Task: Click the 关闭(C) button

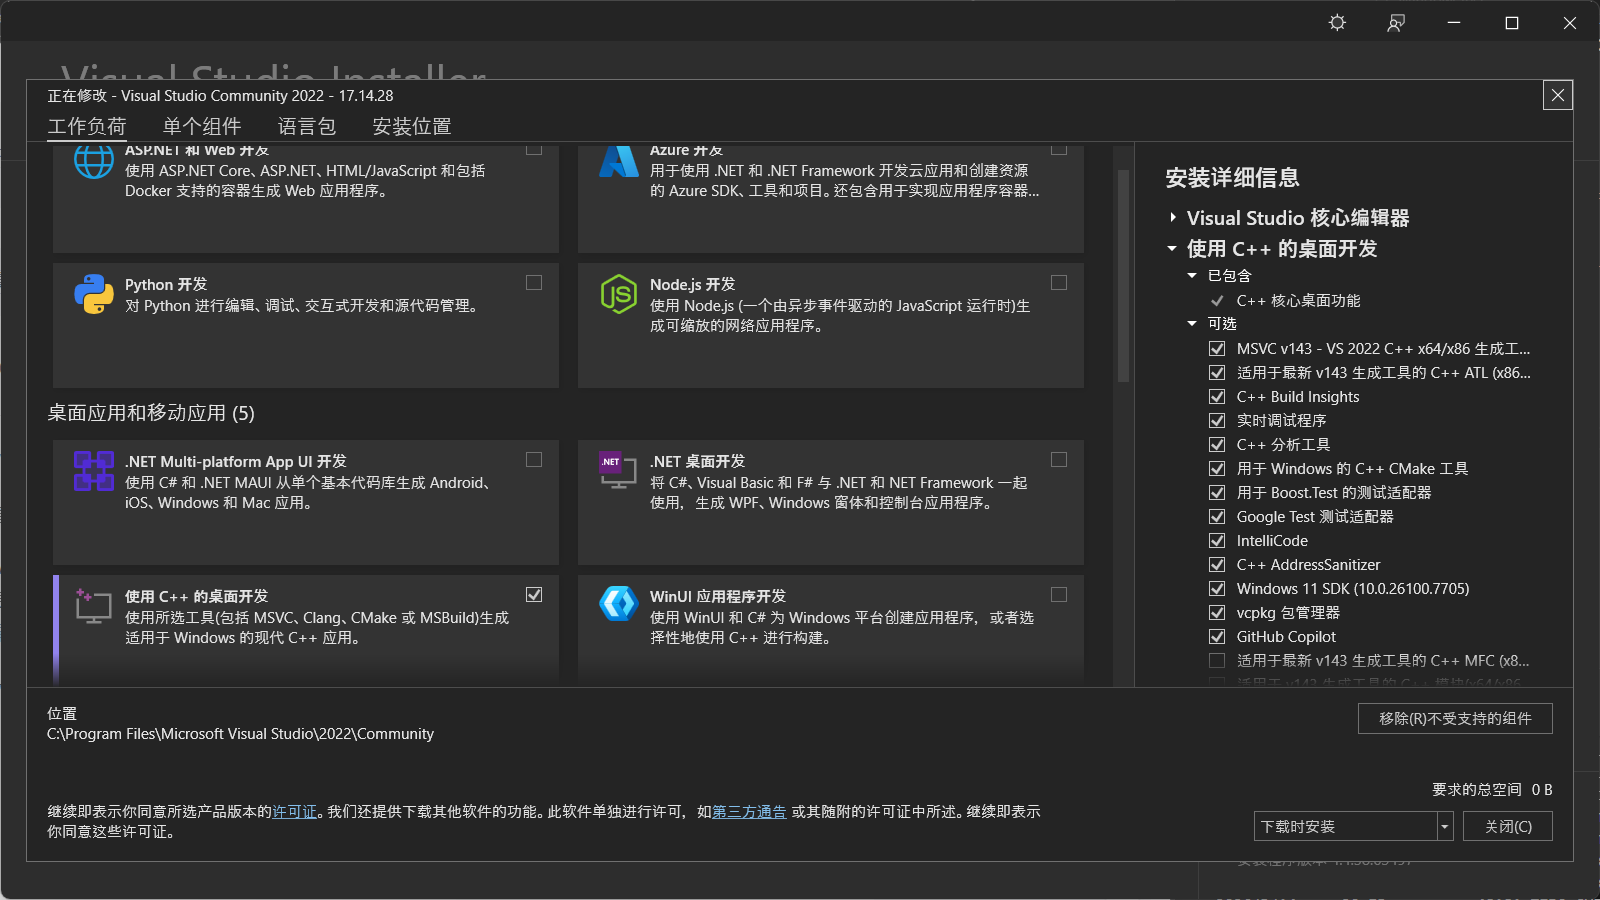Action: click(x=1508, y=826)
